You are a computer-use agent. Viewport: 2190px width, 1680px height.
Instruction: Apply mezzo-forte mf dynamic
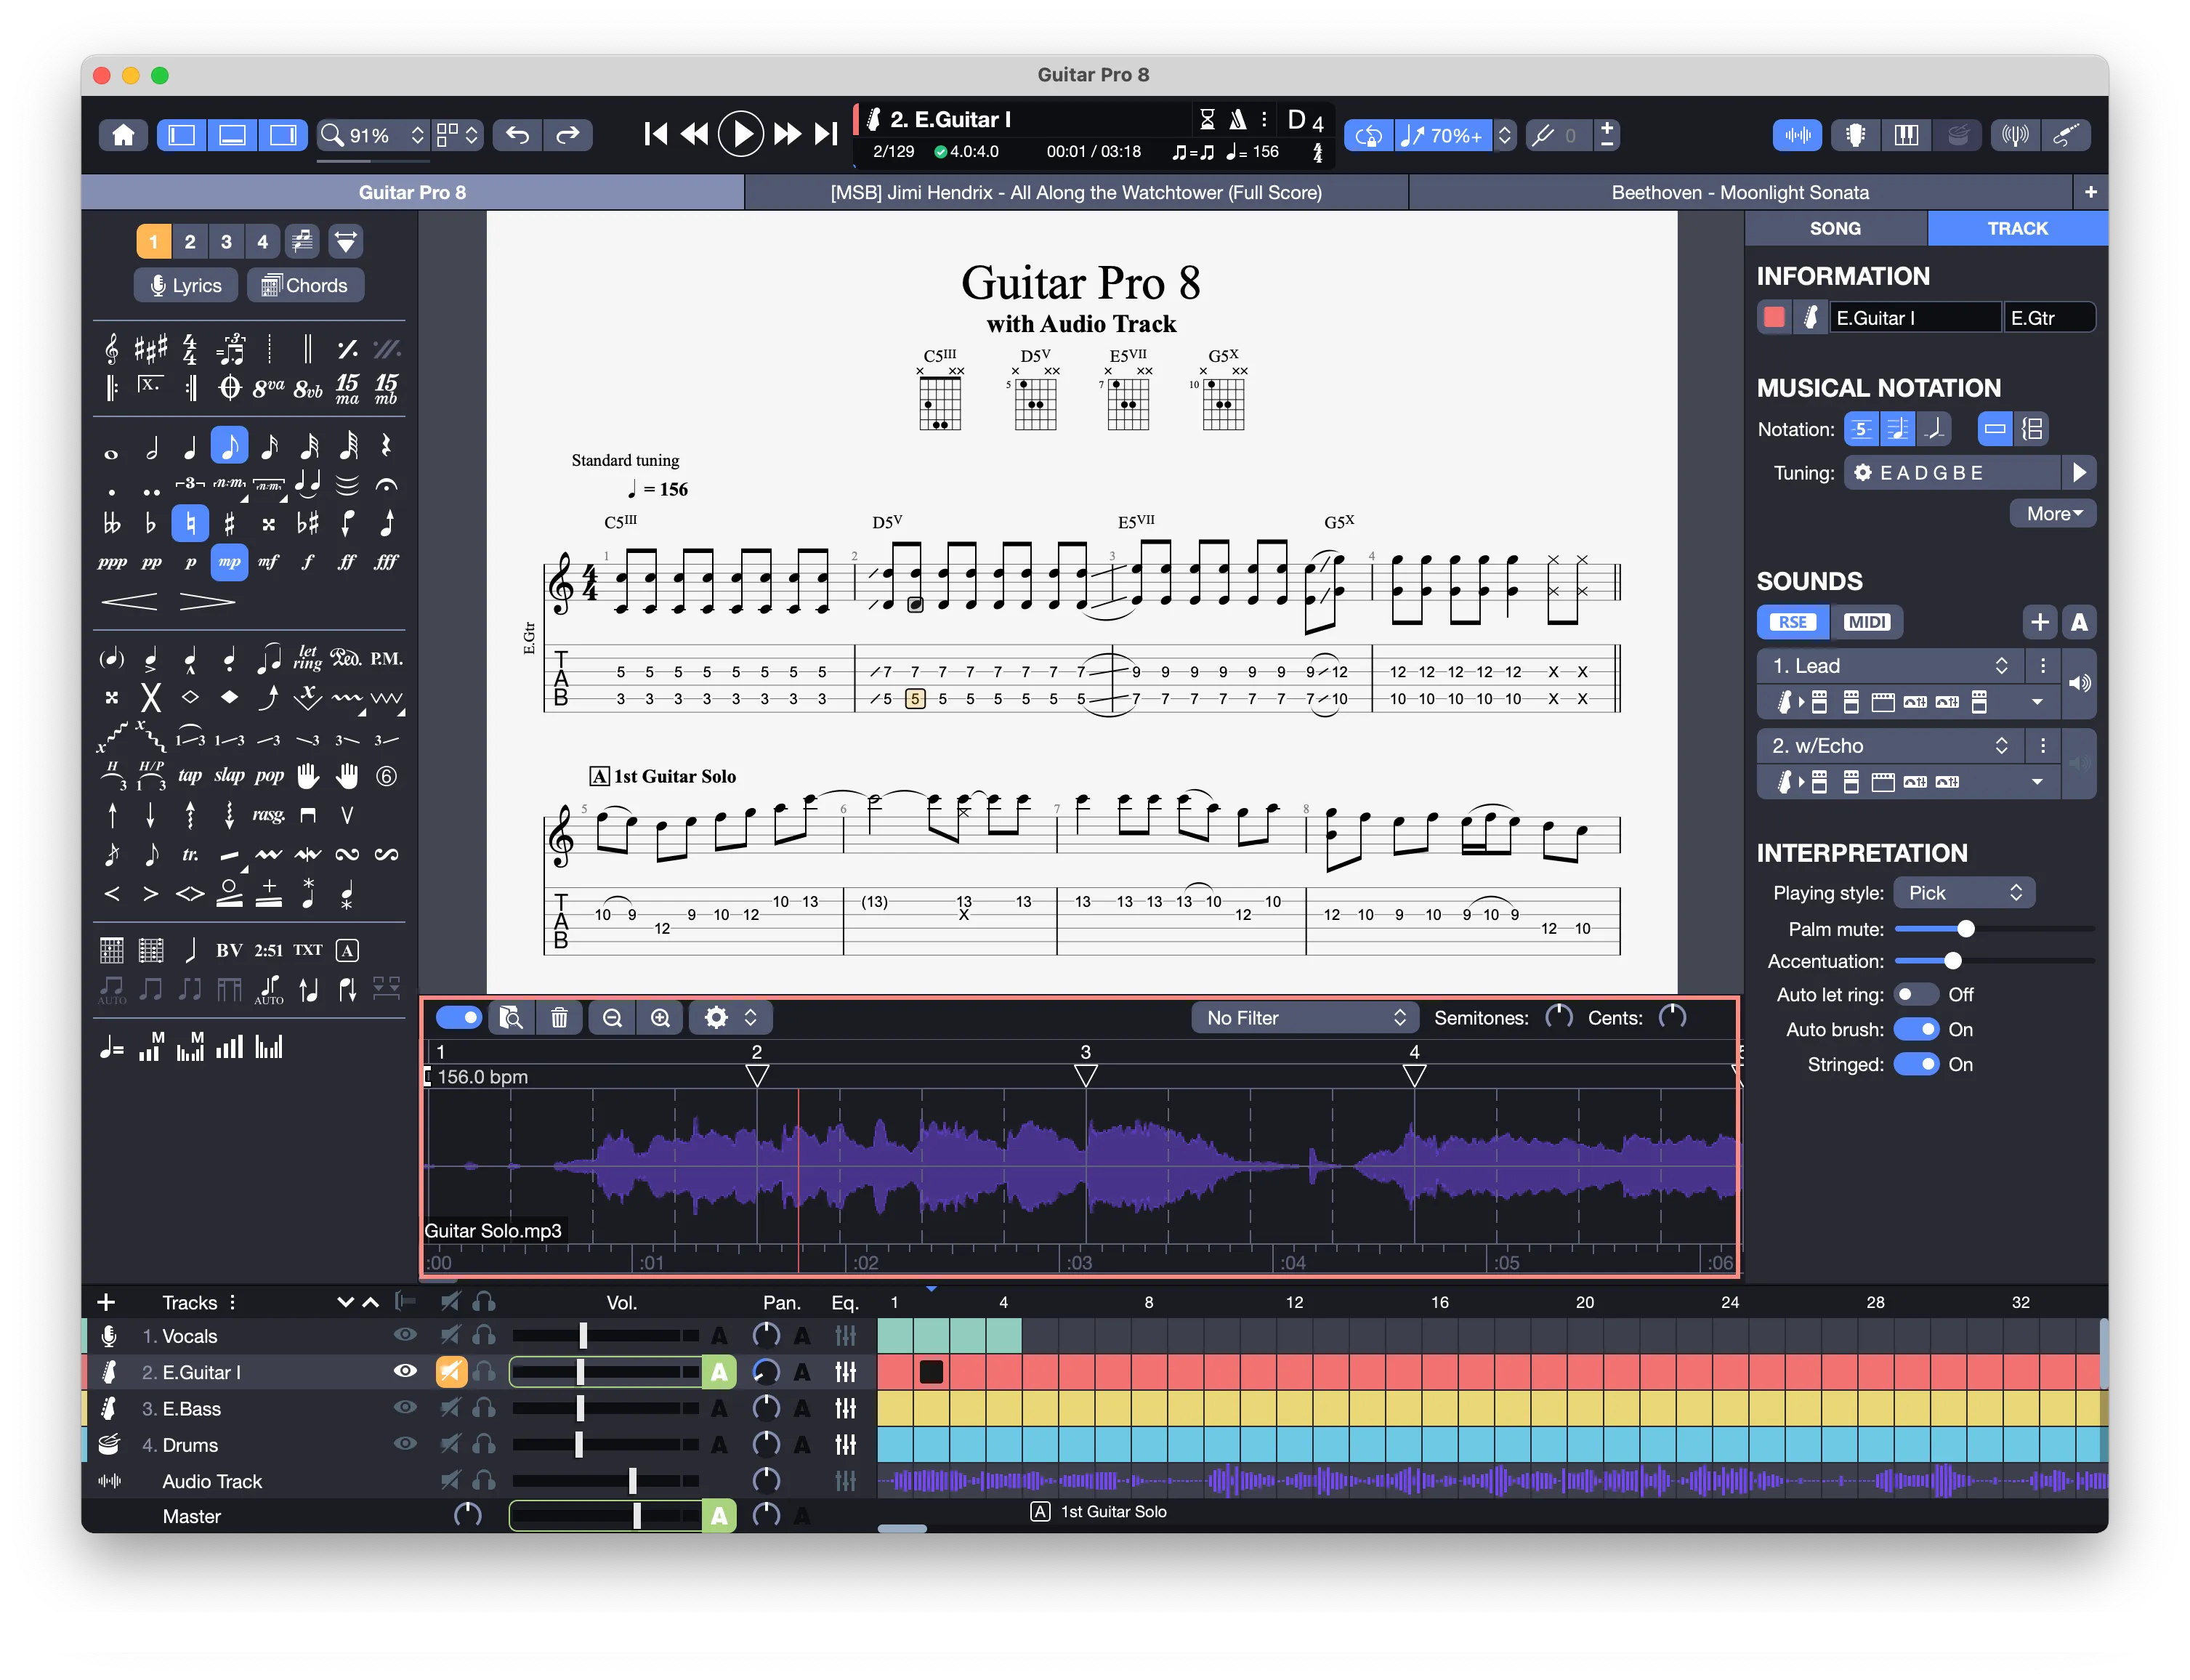[268, 562]
